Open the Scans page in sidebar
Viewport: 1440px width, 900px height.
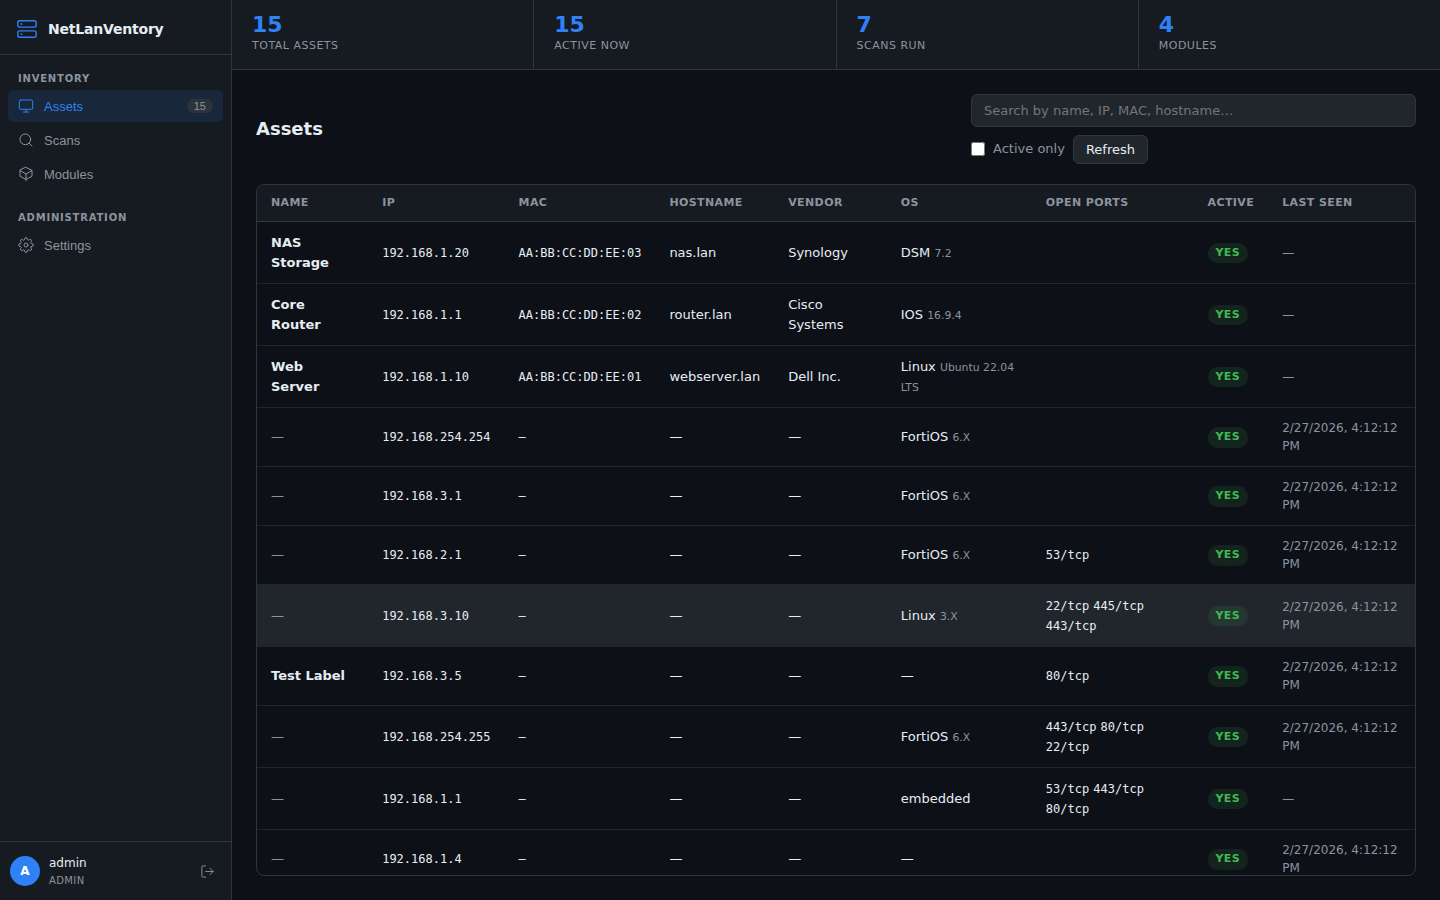click(115, 140)
